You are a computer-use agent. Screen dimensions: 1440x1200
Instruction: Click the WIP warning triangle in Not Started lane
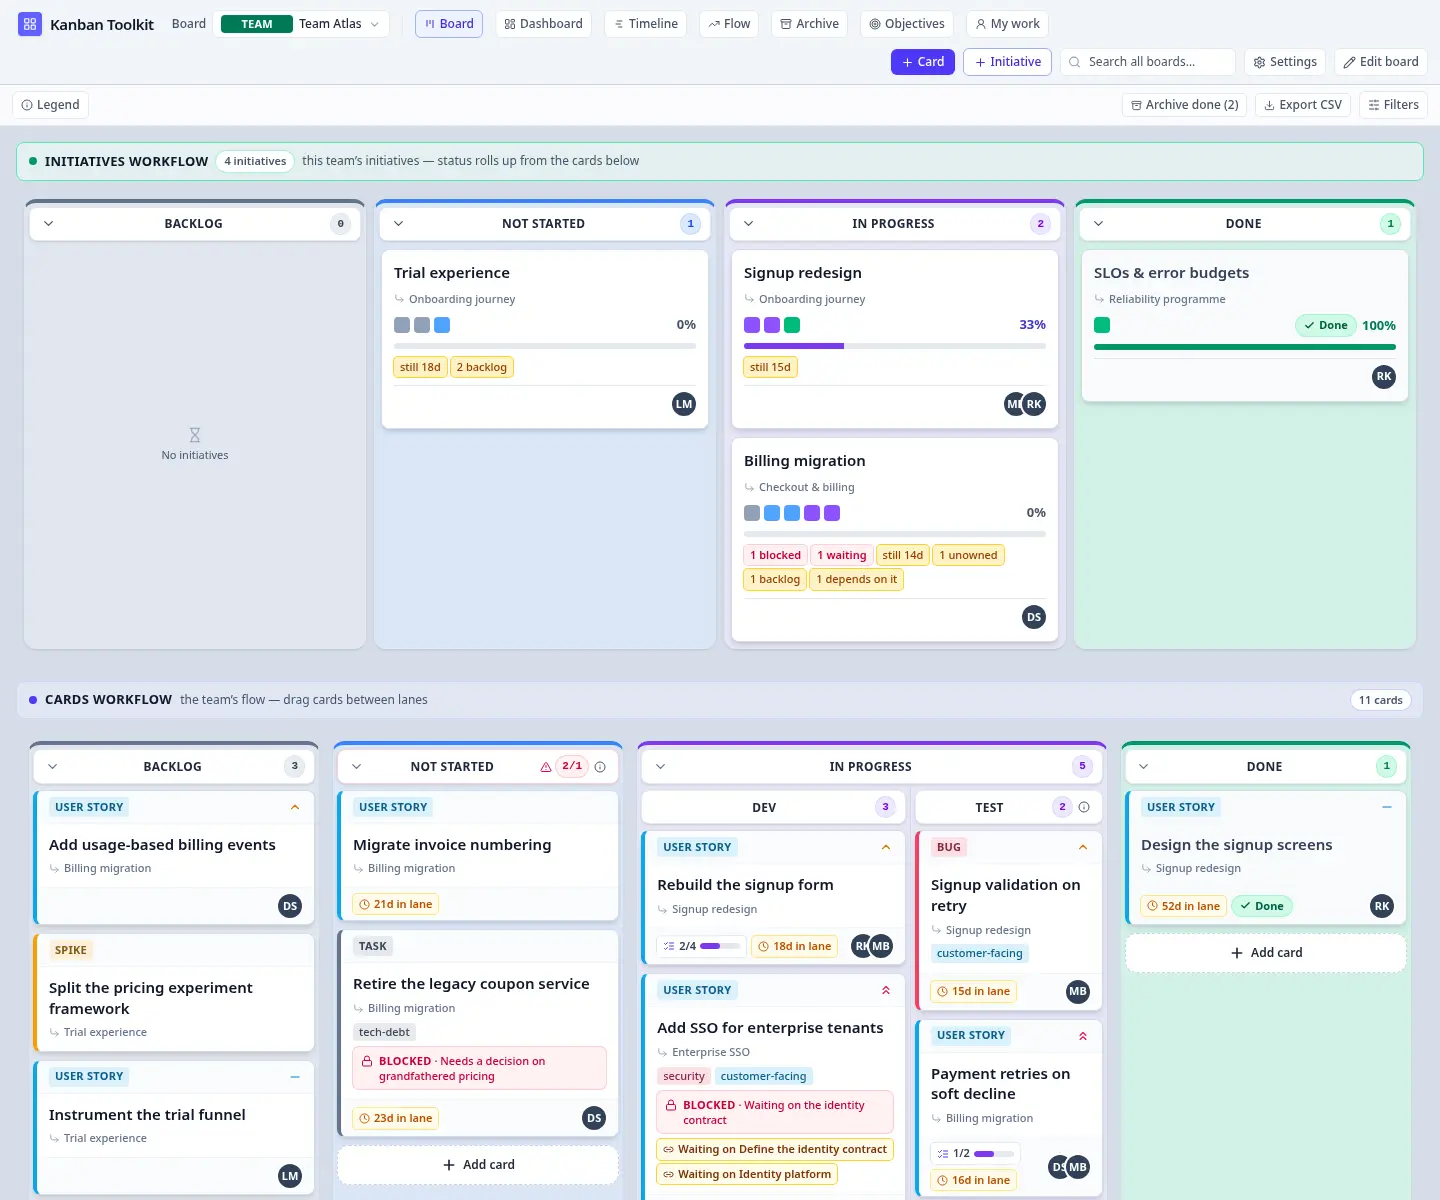tap(546, 767)
